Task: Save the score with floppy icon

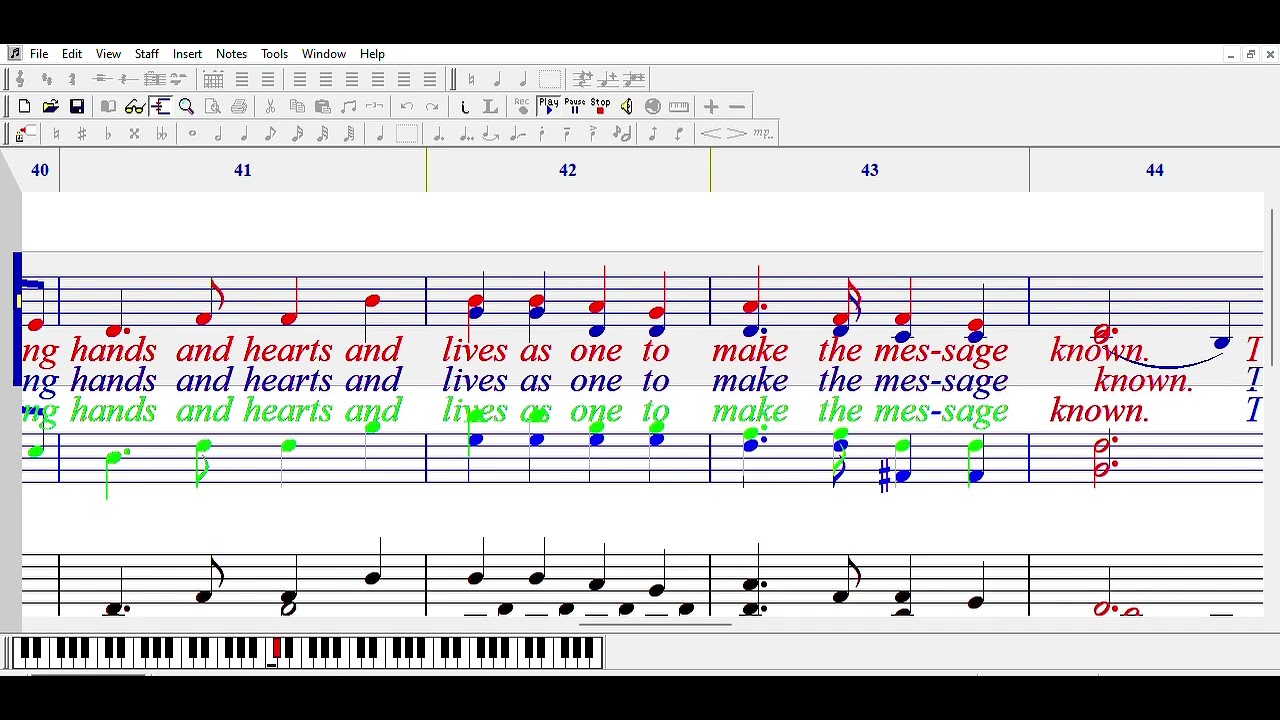Action: (76, 106)
